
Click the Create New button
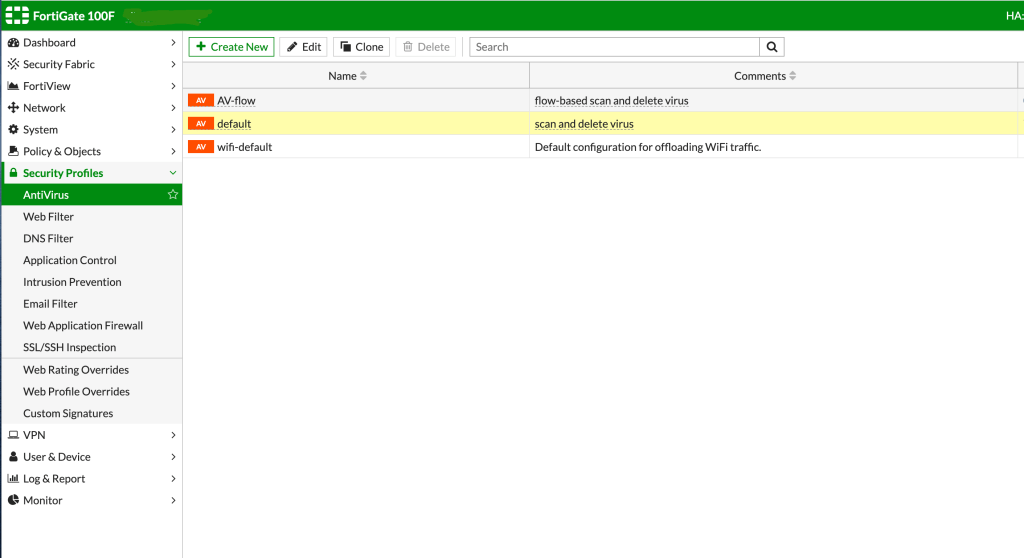(x=231, y=47)
